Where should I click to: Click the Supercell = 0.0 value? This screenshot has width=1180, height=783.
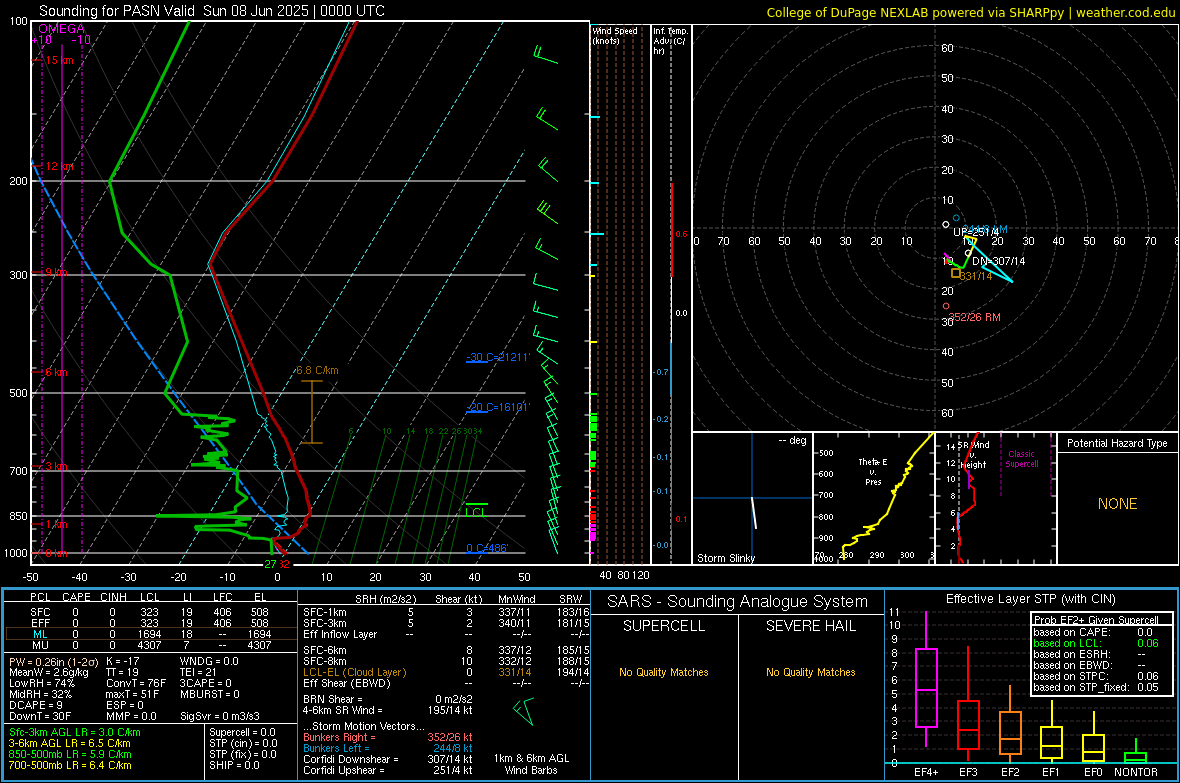click(242, 732)
